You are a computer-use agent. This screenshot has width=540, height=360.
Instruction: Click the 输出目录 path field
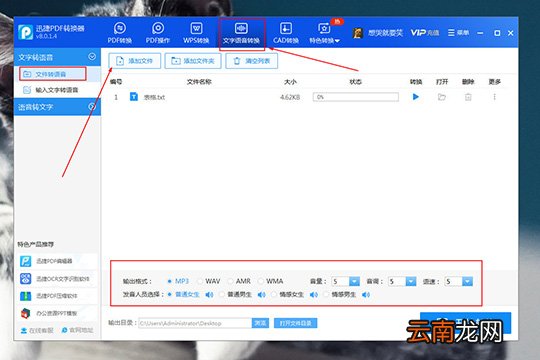point(195,323)
